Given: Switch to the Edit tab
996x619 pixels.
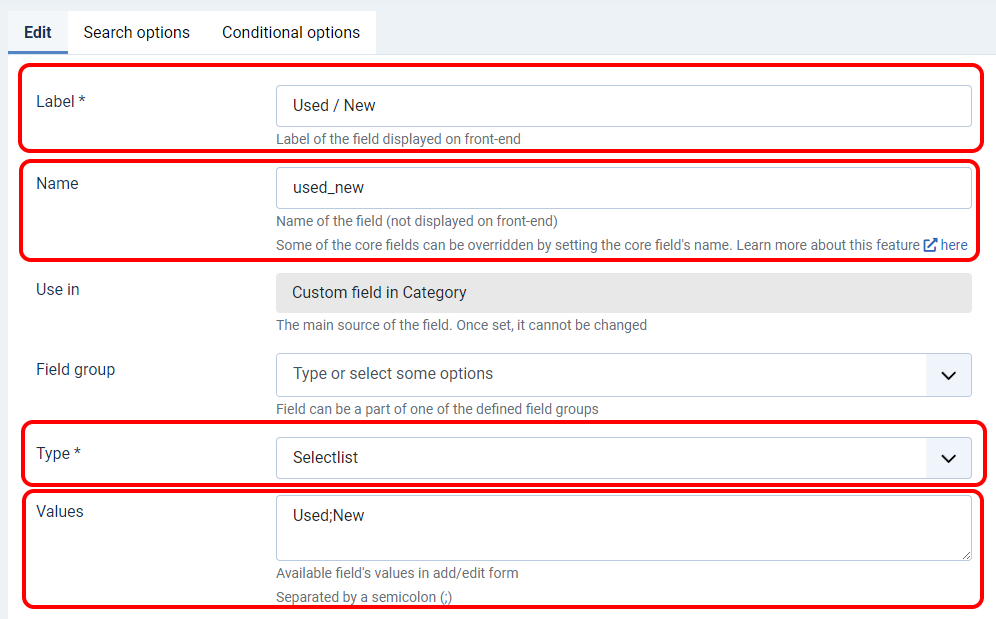Looking at the screenshot, I should pyautogui.click(x=37, y=32).
